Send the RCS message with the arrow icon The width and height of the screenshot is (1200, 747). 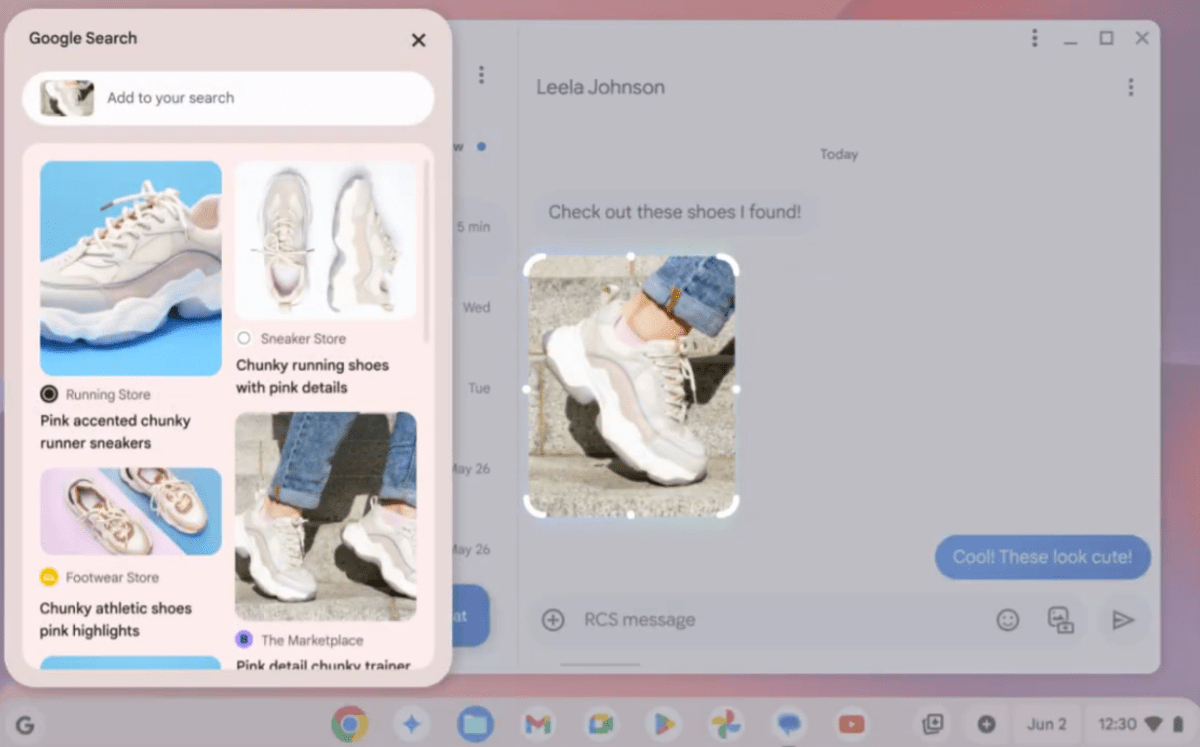click(x=1122, y=620)
